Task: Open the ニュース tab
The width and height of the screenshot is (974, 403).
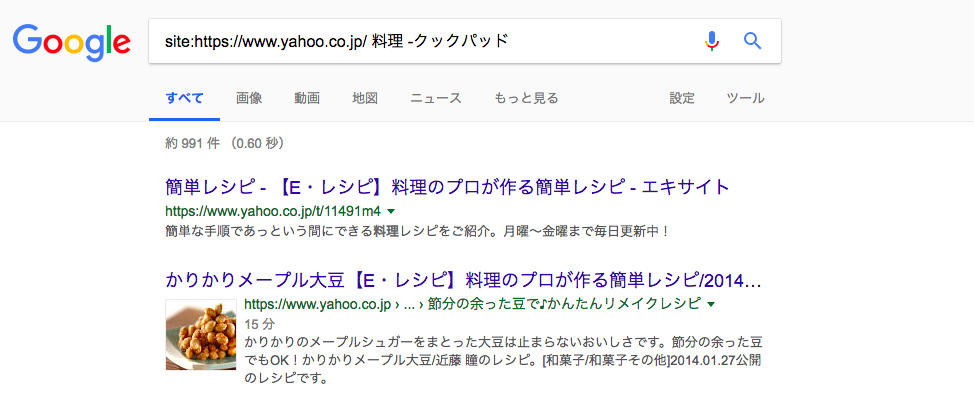Action: [x=436, y=98]
